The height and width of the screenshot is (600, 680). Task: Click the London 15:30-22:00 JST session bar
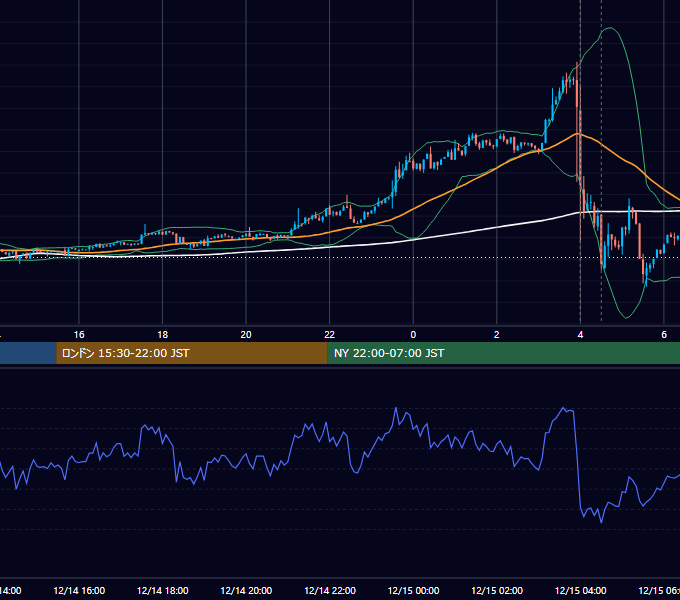(192, 353)
